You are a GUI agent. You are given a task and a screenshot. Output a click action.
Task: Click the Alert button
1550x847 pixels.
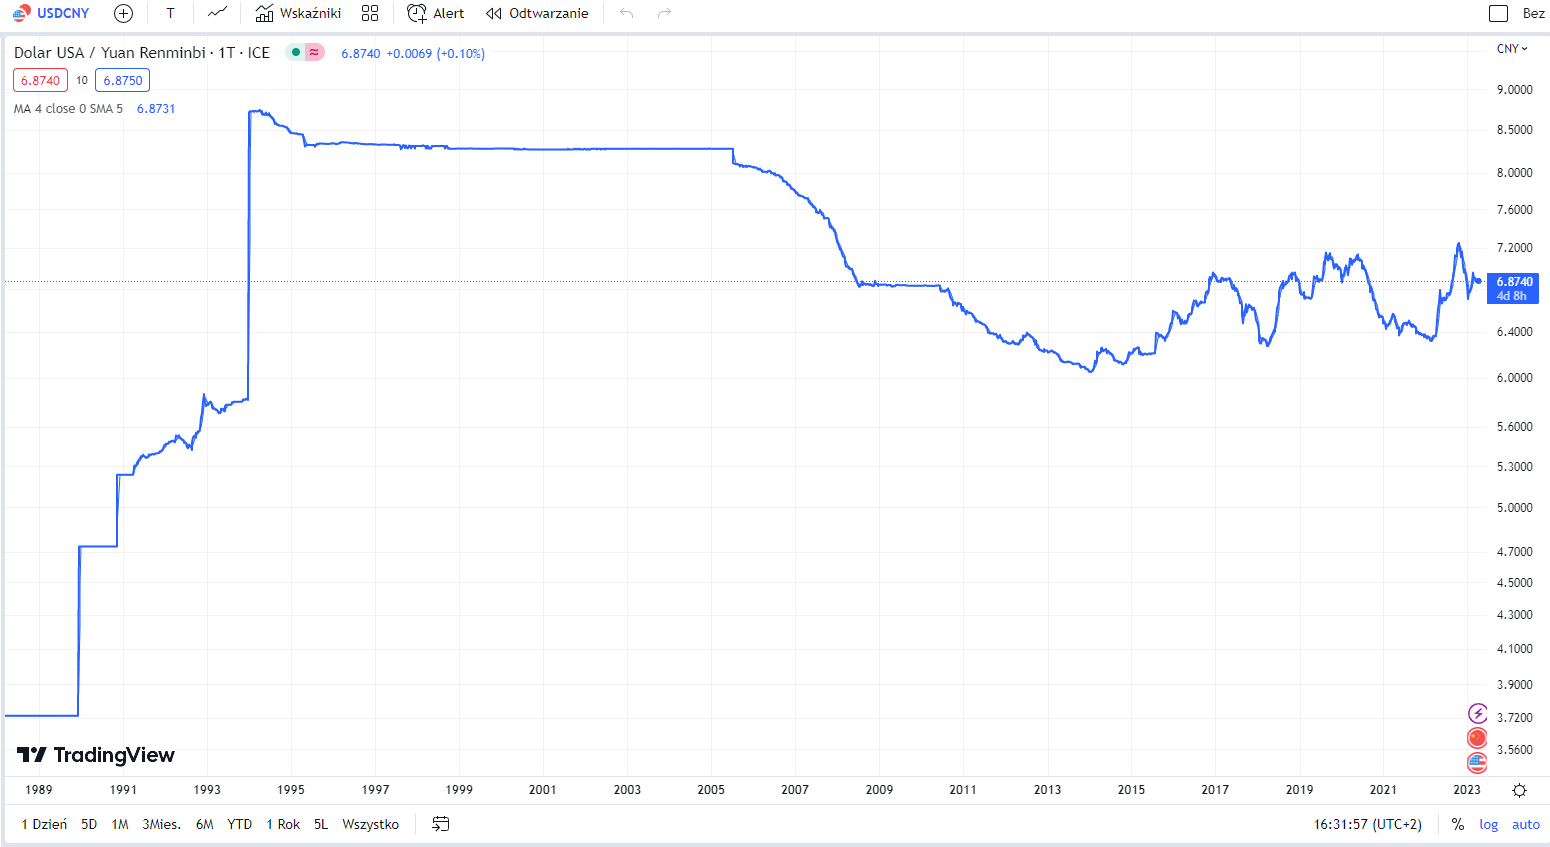(x=436, y=13)
